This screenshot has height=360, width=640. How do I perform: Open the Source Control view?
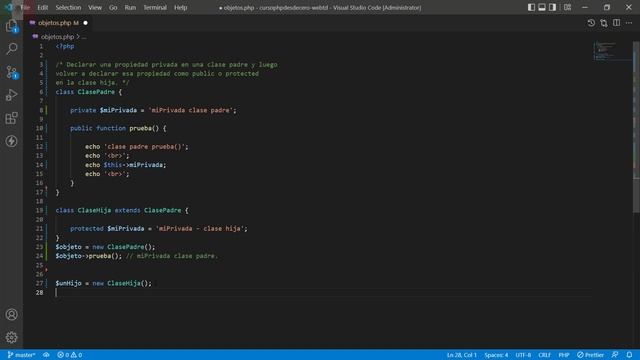11,72
